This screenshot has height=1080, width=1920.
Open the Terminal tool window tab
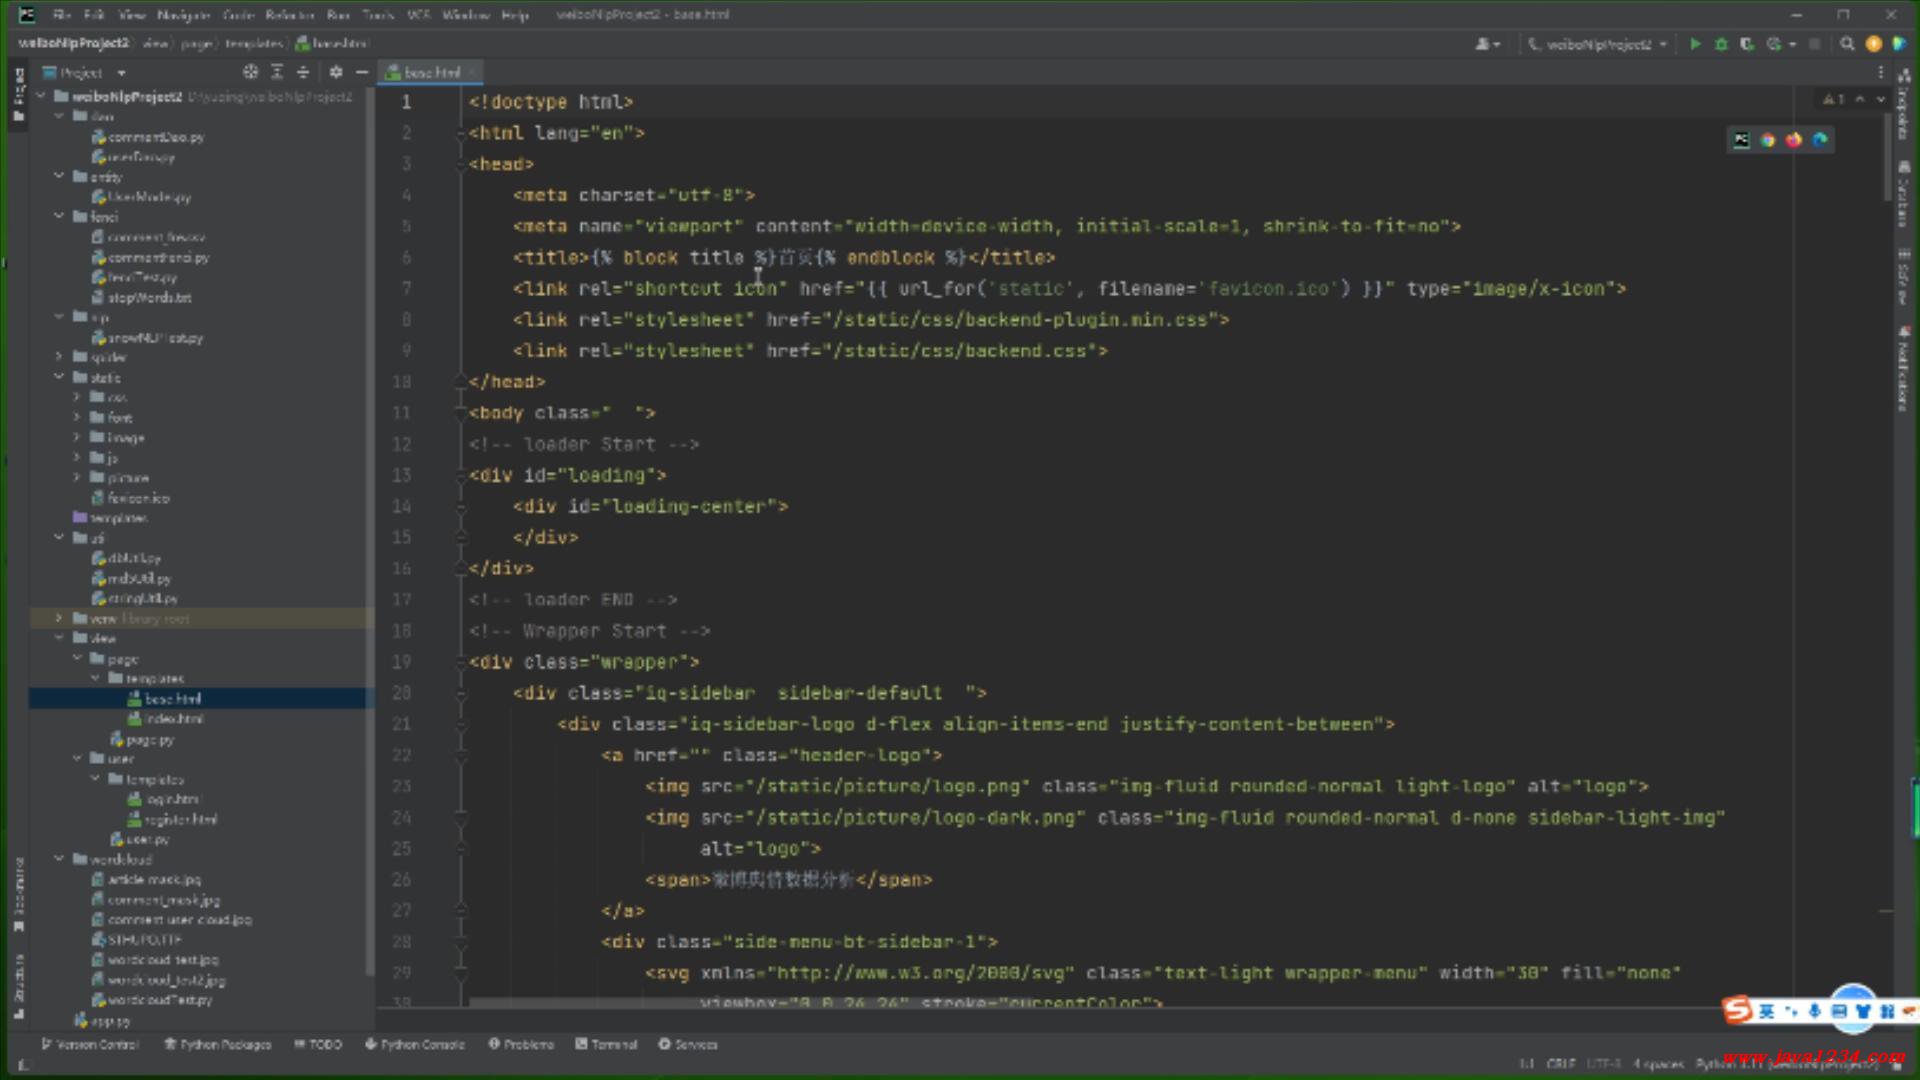coord(607,1044)
